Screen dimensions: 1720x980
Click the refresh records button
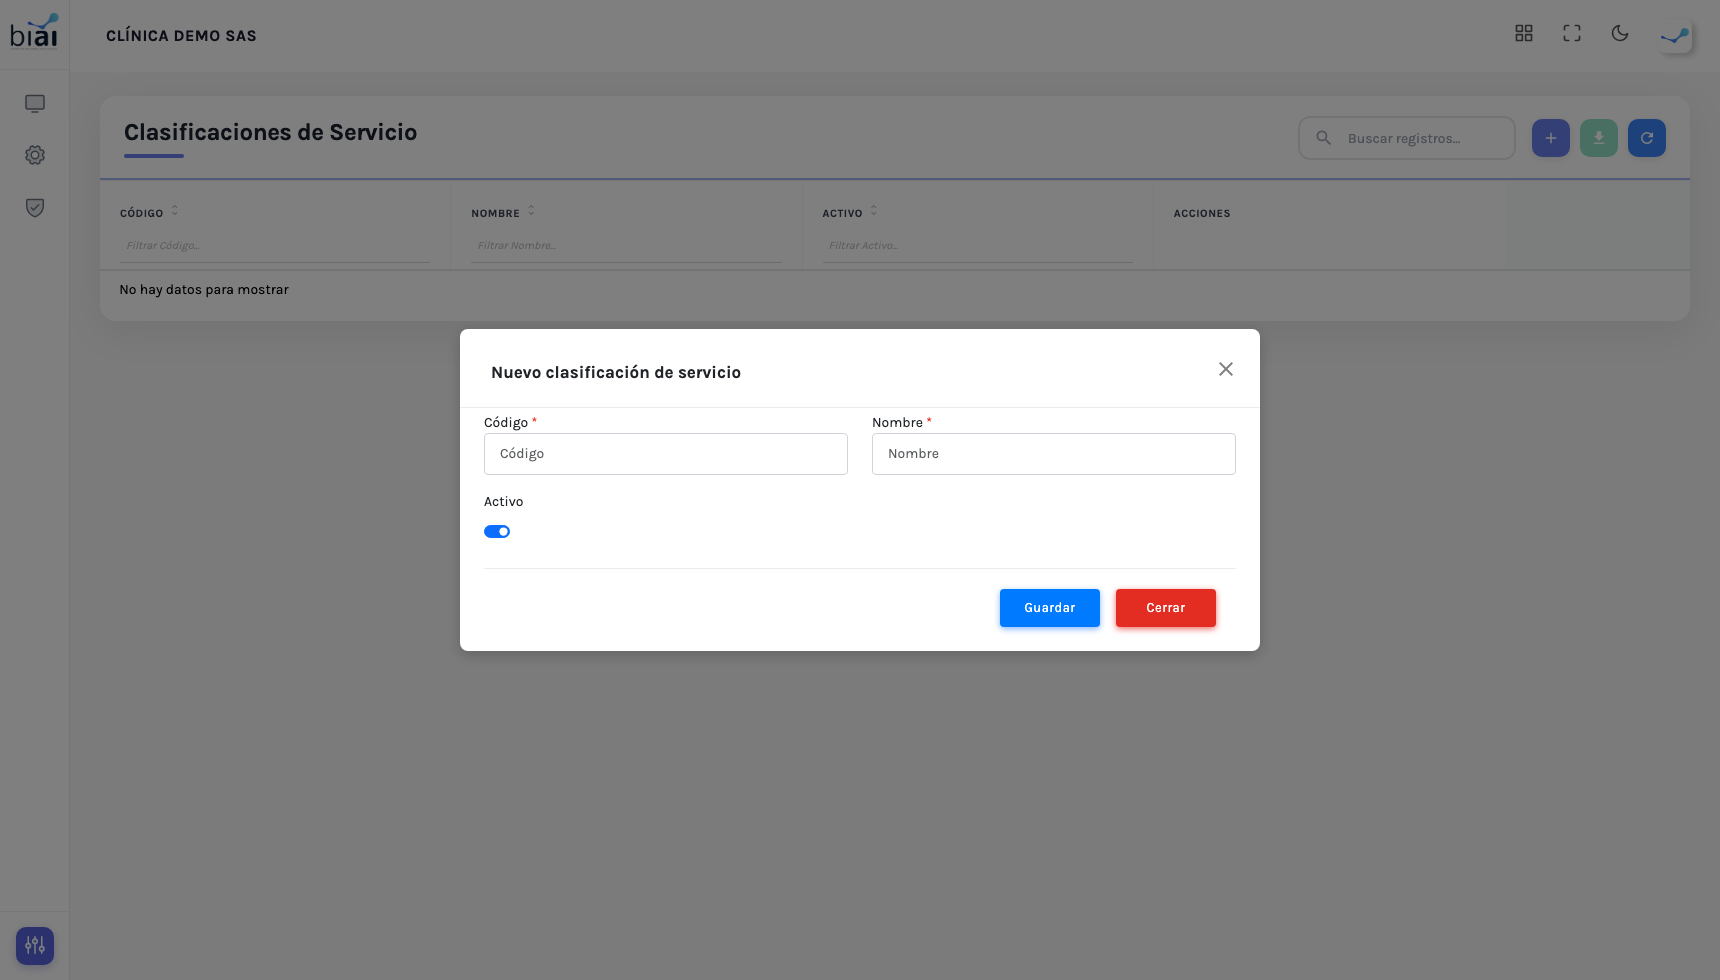[1647, 138]
